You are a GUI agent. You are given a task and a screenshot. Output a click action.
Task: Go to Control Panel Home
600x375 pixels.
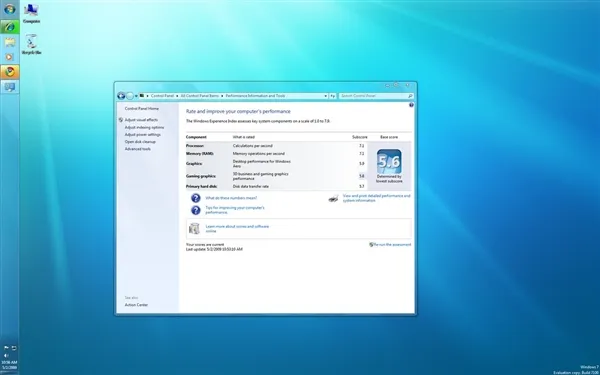pyautogui.click(x=142, y=109)
